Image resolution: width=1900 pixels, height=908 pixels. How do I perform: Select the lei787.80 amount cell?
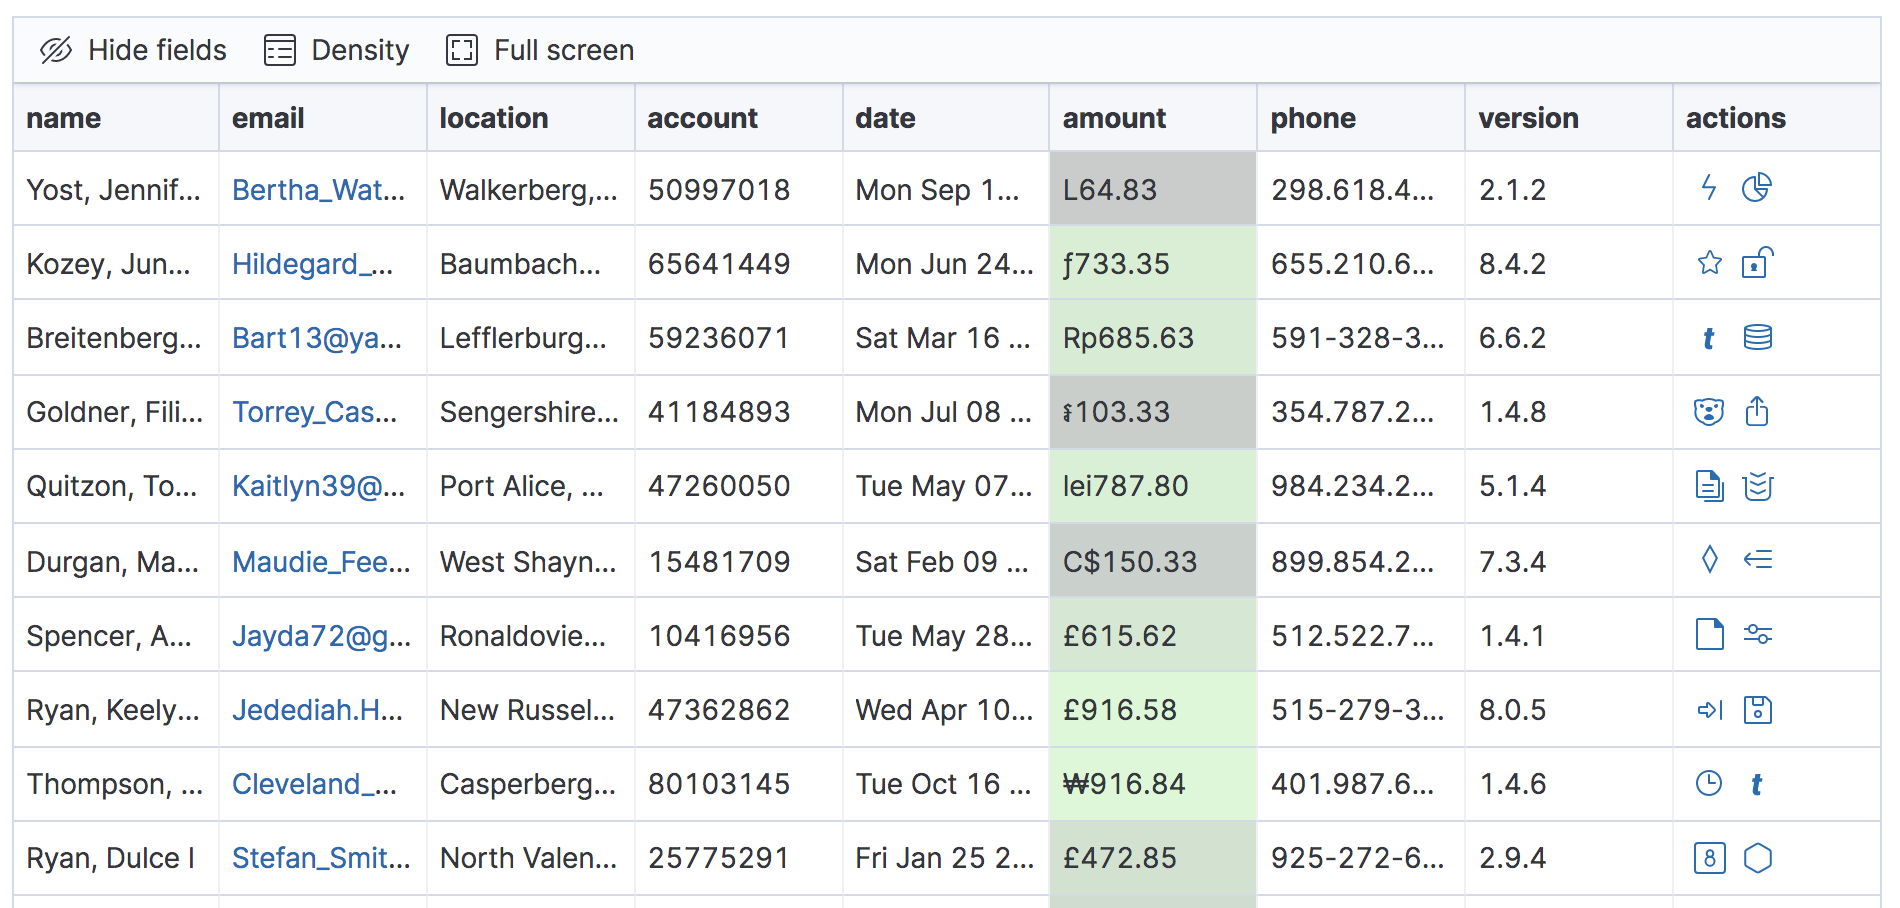(x=1153, y=485)
